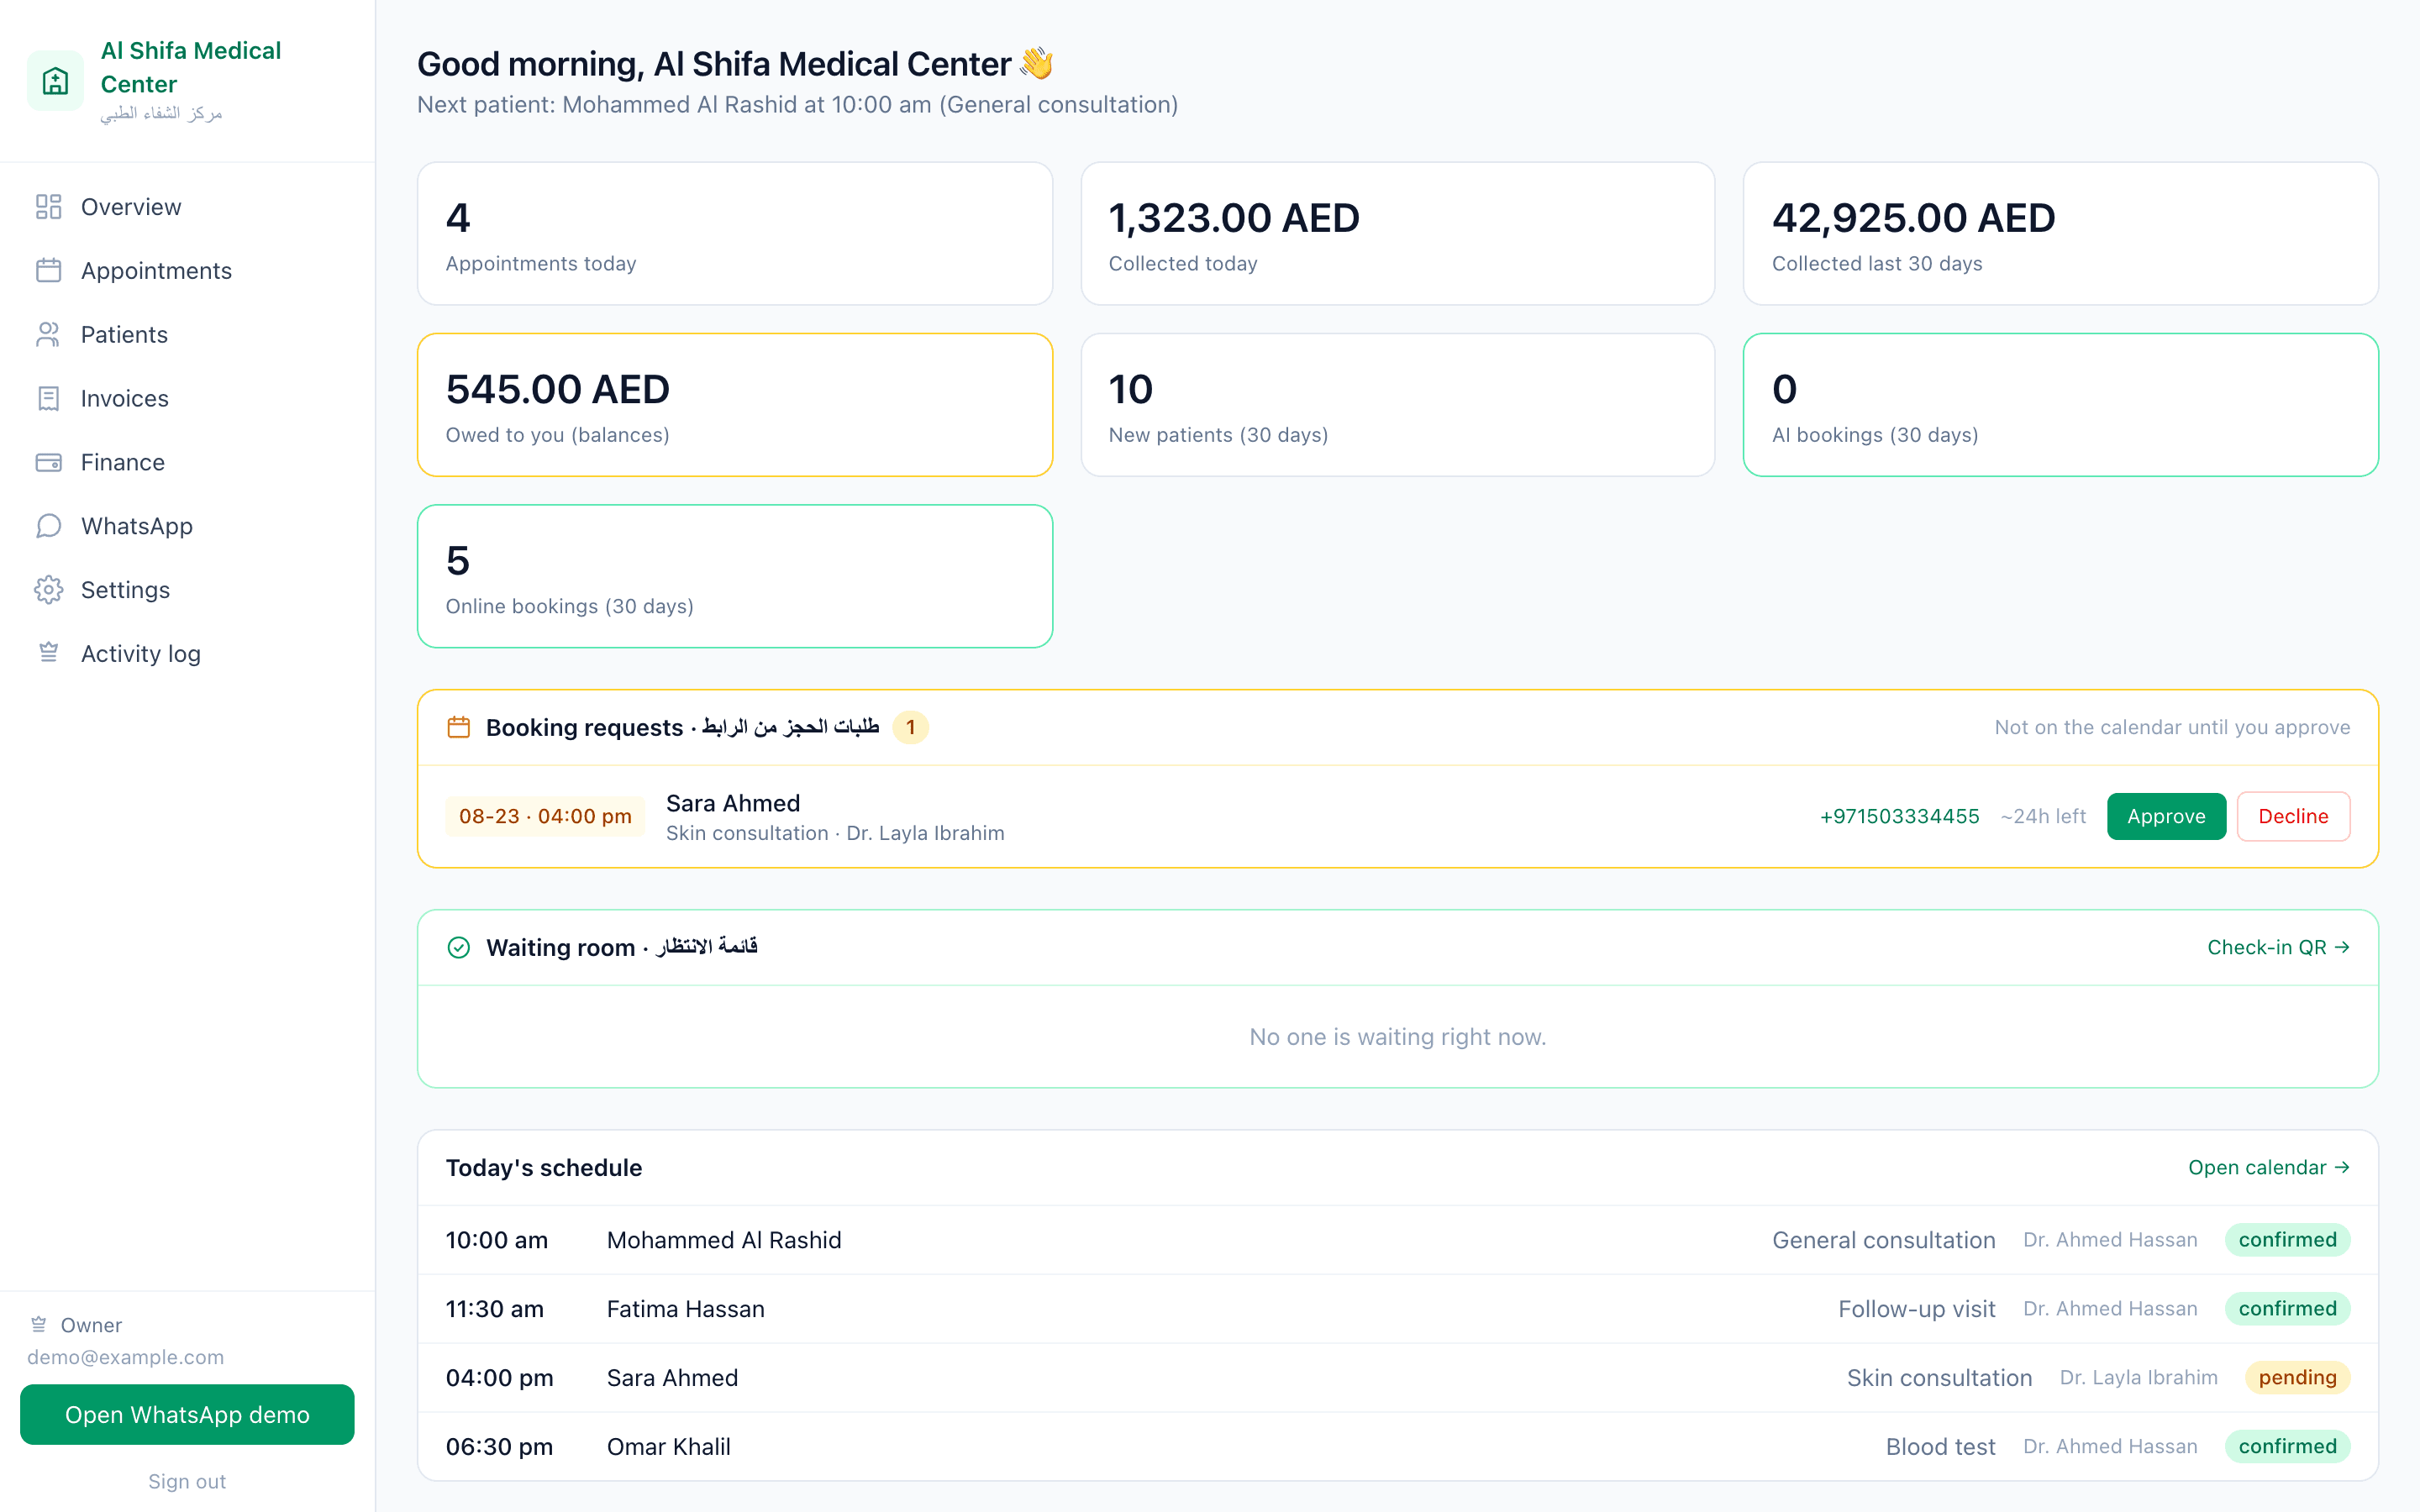Open the Online bookings (30 days) card

(x=735, y=576)
